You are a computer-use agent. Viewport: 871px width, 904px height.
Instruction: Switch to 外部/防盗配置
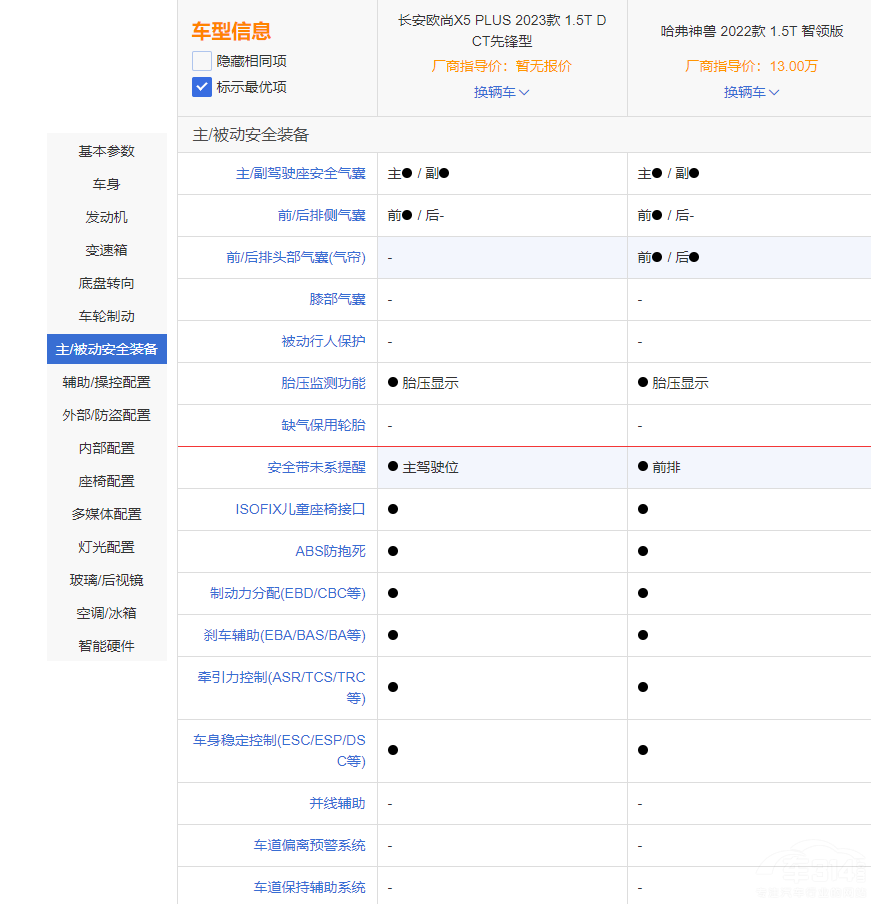(106, 415)
